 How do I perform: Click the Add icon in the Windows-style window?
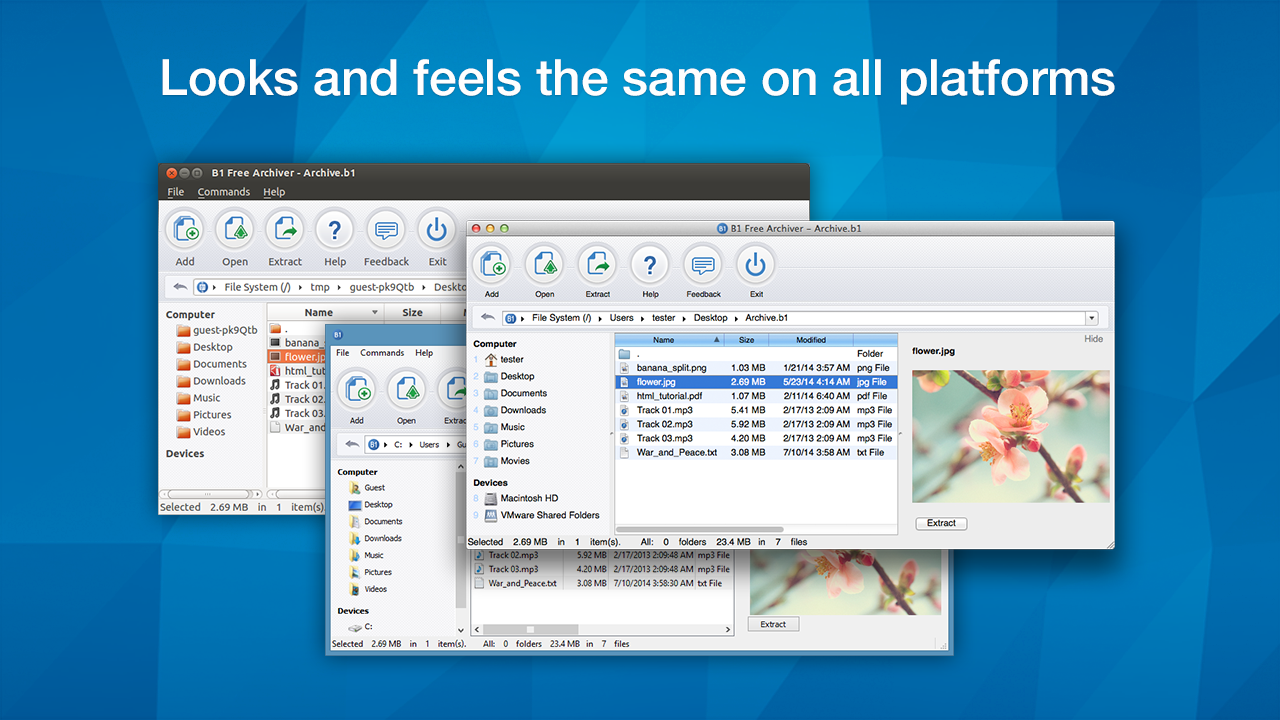click(357, 390)
